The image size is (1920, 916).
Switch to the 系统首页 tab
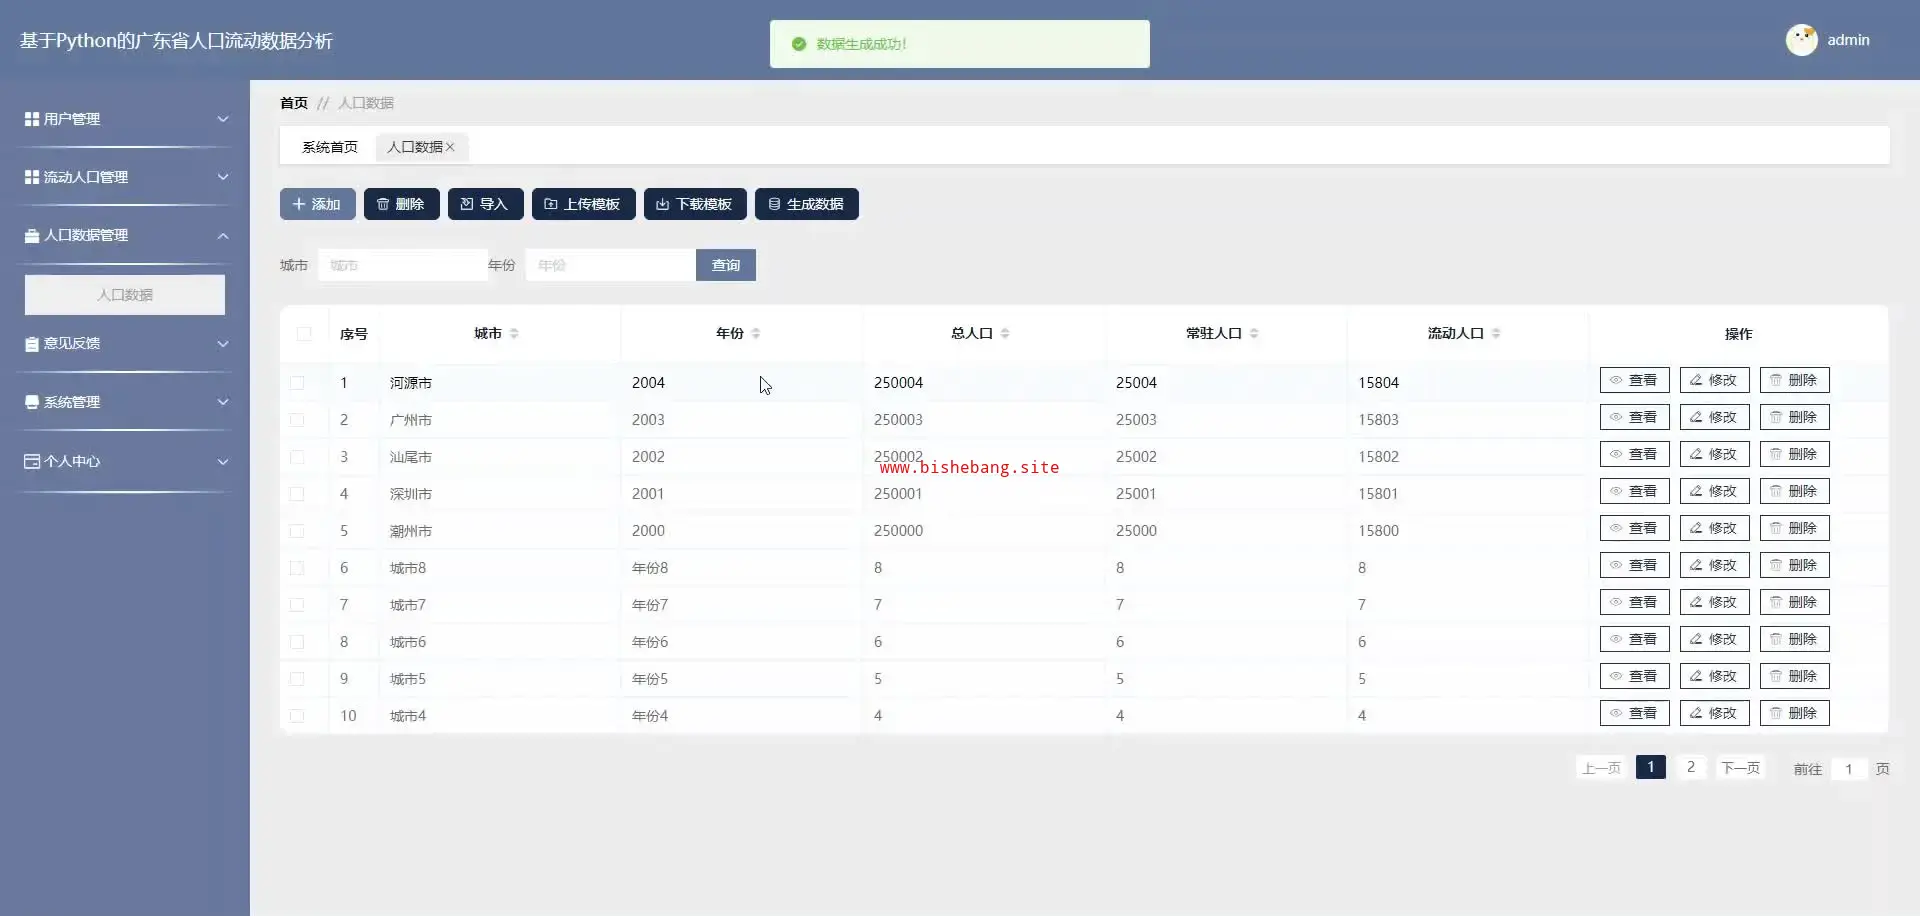329,147
